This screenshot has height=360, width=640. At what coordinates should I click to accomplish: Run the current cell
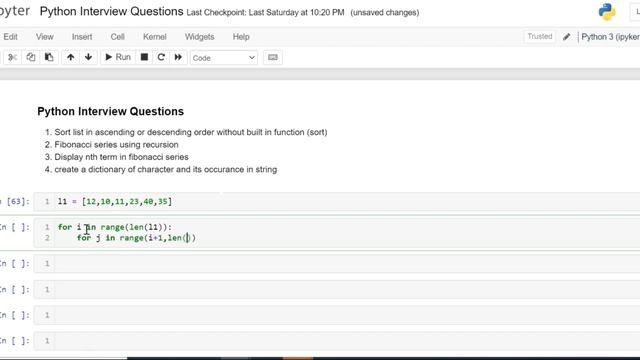click(x=118, y=58)
